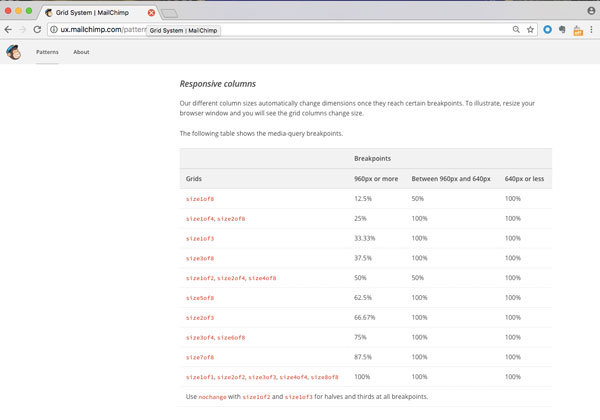
Task: Click the blue circle extension icon
Action: [548, 29]
